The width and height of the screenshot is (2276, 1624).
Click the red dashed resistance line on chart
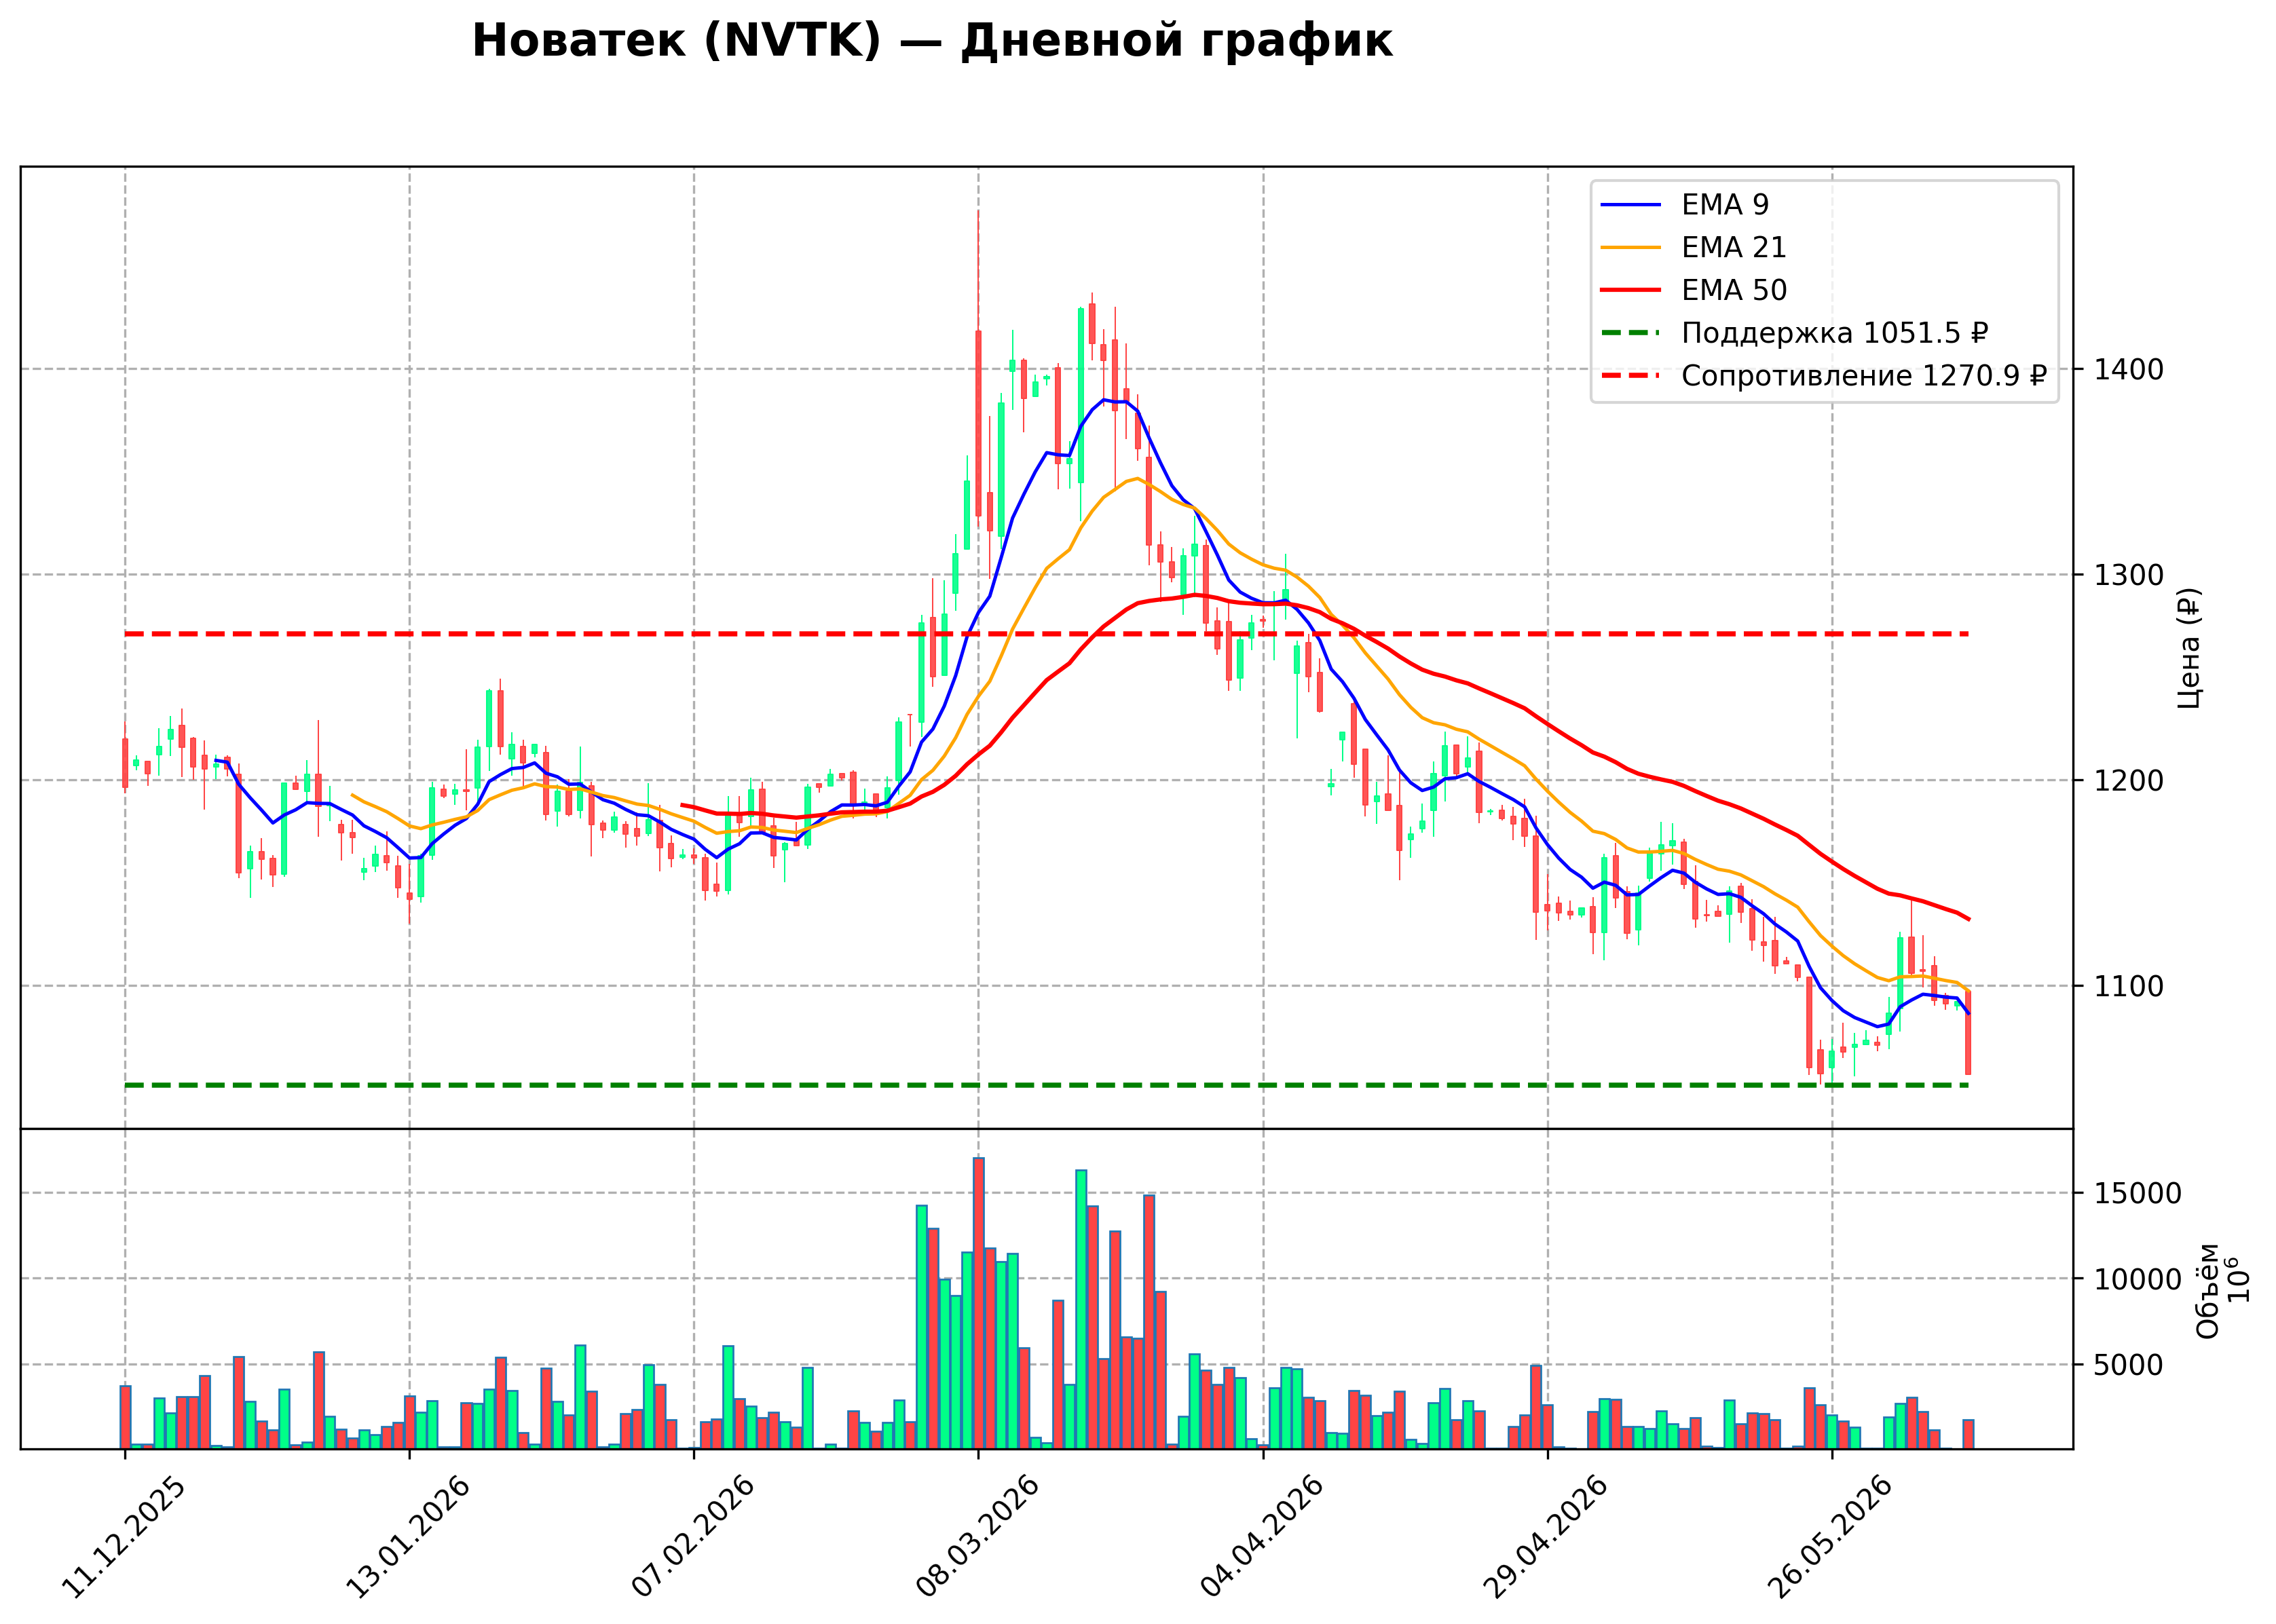point(1046,634)
